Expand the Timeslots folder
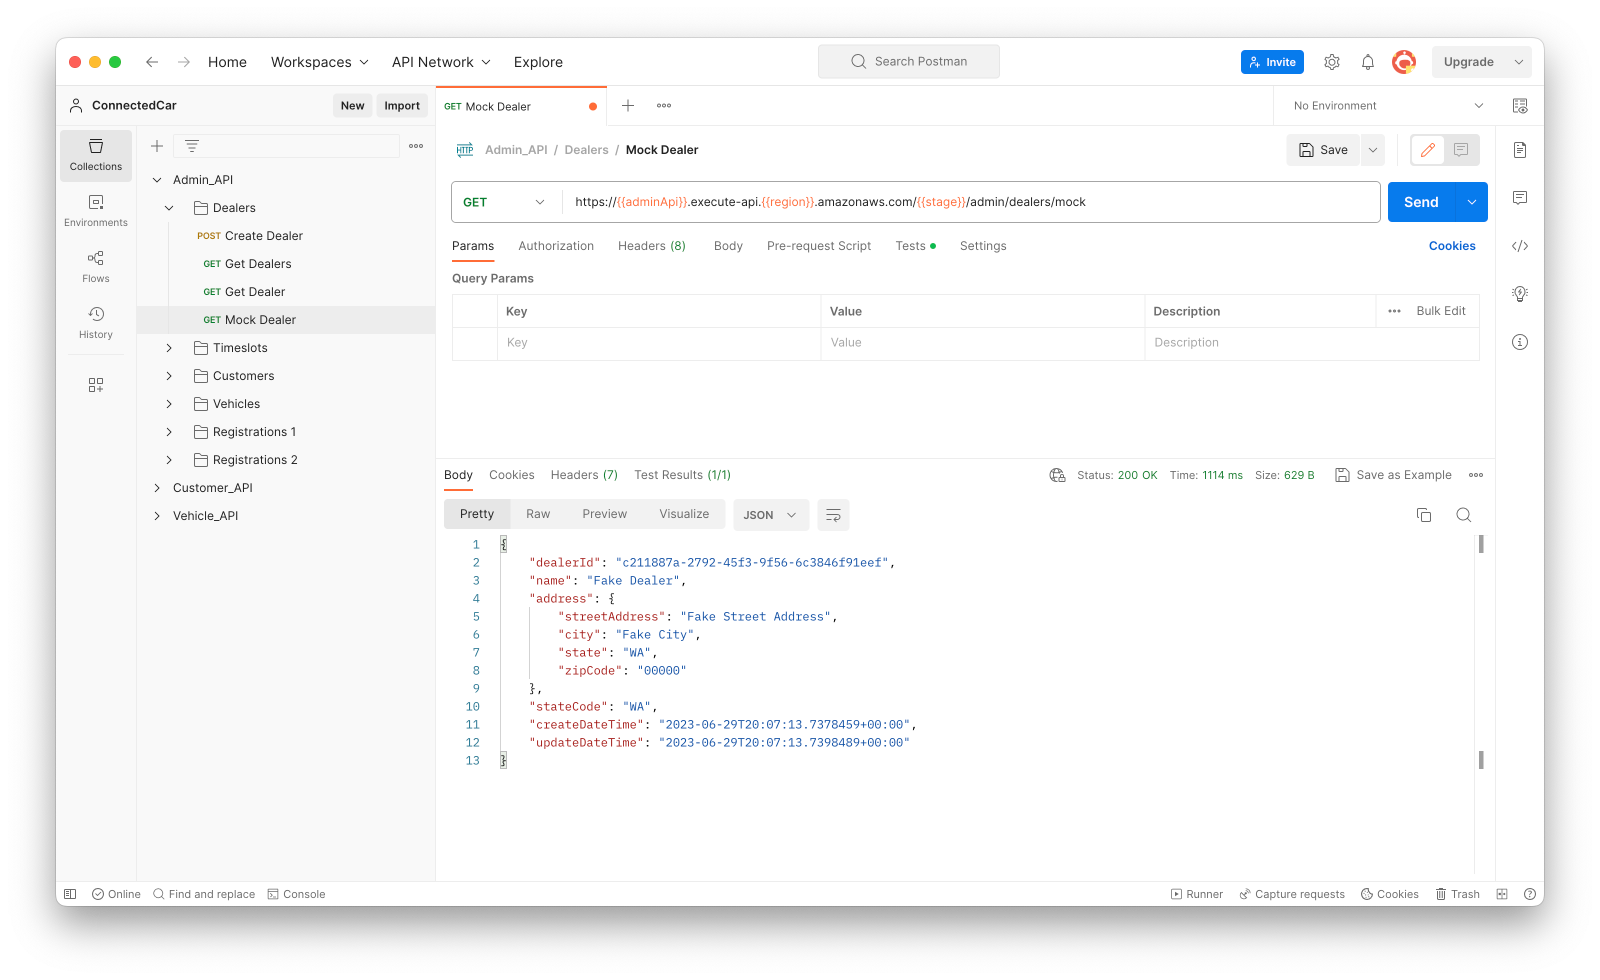This screenshot has width=1600, height=980. tap(169, 348)
